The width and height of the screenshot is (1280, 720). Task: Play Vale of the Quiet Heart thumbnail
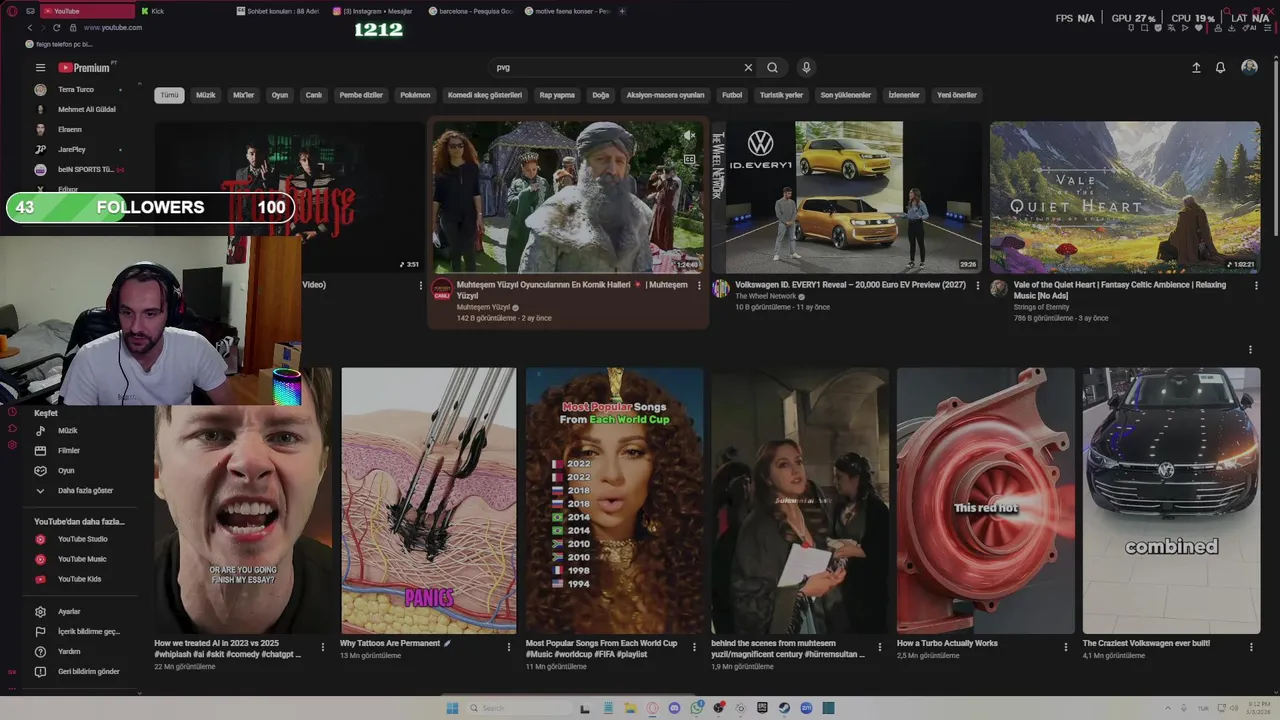tap(1125, 197)
